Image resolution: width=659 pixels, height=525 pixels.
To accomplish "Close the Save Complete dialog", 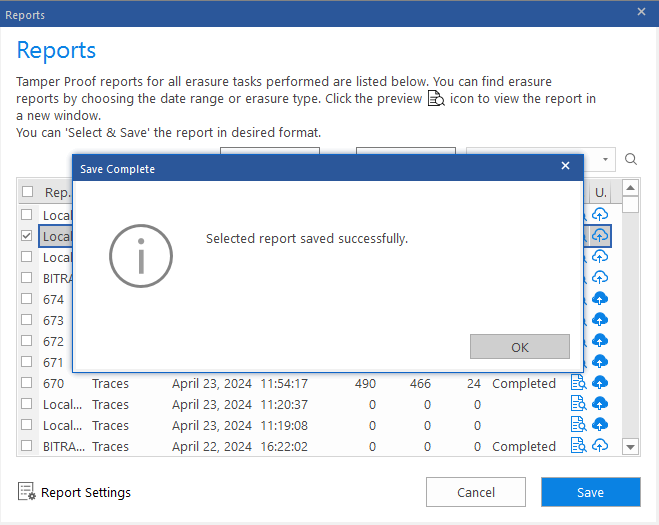I will (565, 166).
